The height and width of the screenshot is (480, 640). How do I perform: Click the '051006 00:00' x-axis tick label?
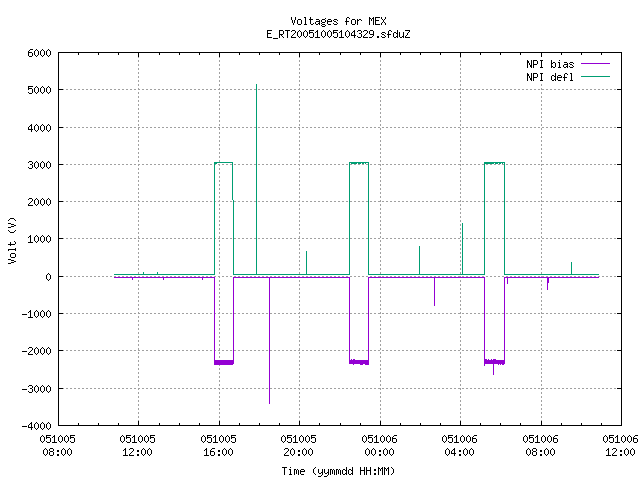(x=379, y=446)
